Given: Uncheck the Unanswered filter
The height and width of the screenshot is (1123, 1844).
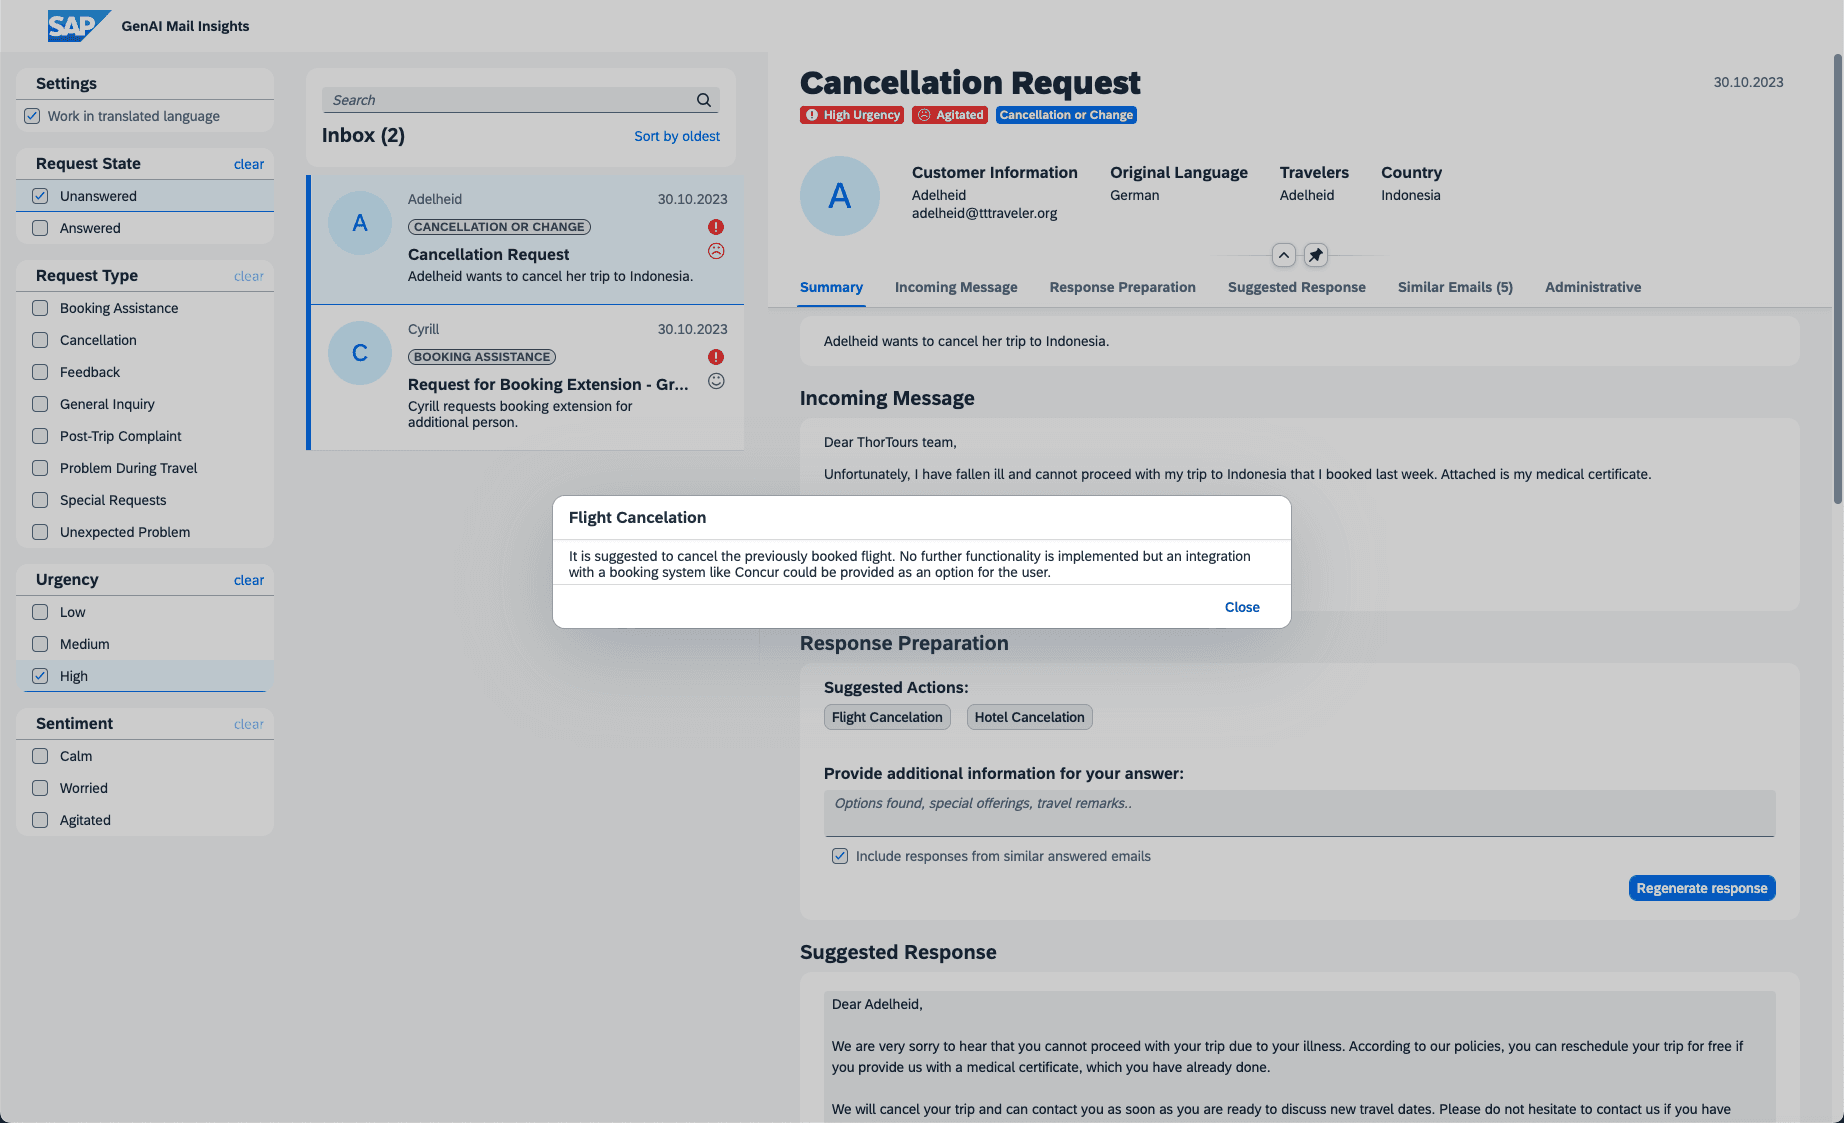Looking at the screenshot, I should pyautogui.click(x=40, y=196).
